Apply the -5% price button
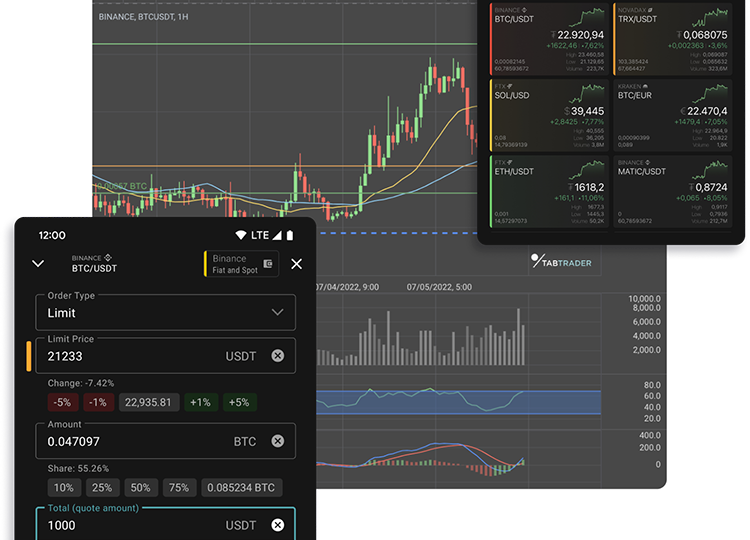750x540 pixels. coord(63,402)
